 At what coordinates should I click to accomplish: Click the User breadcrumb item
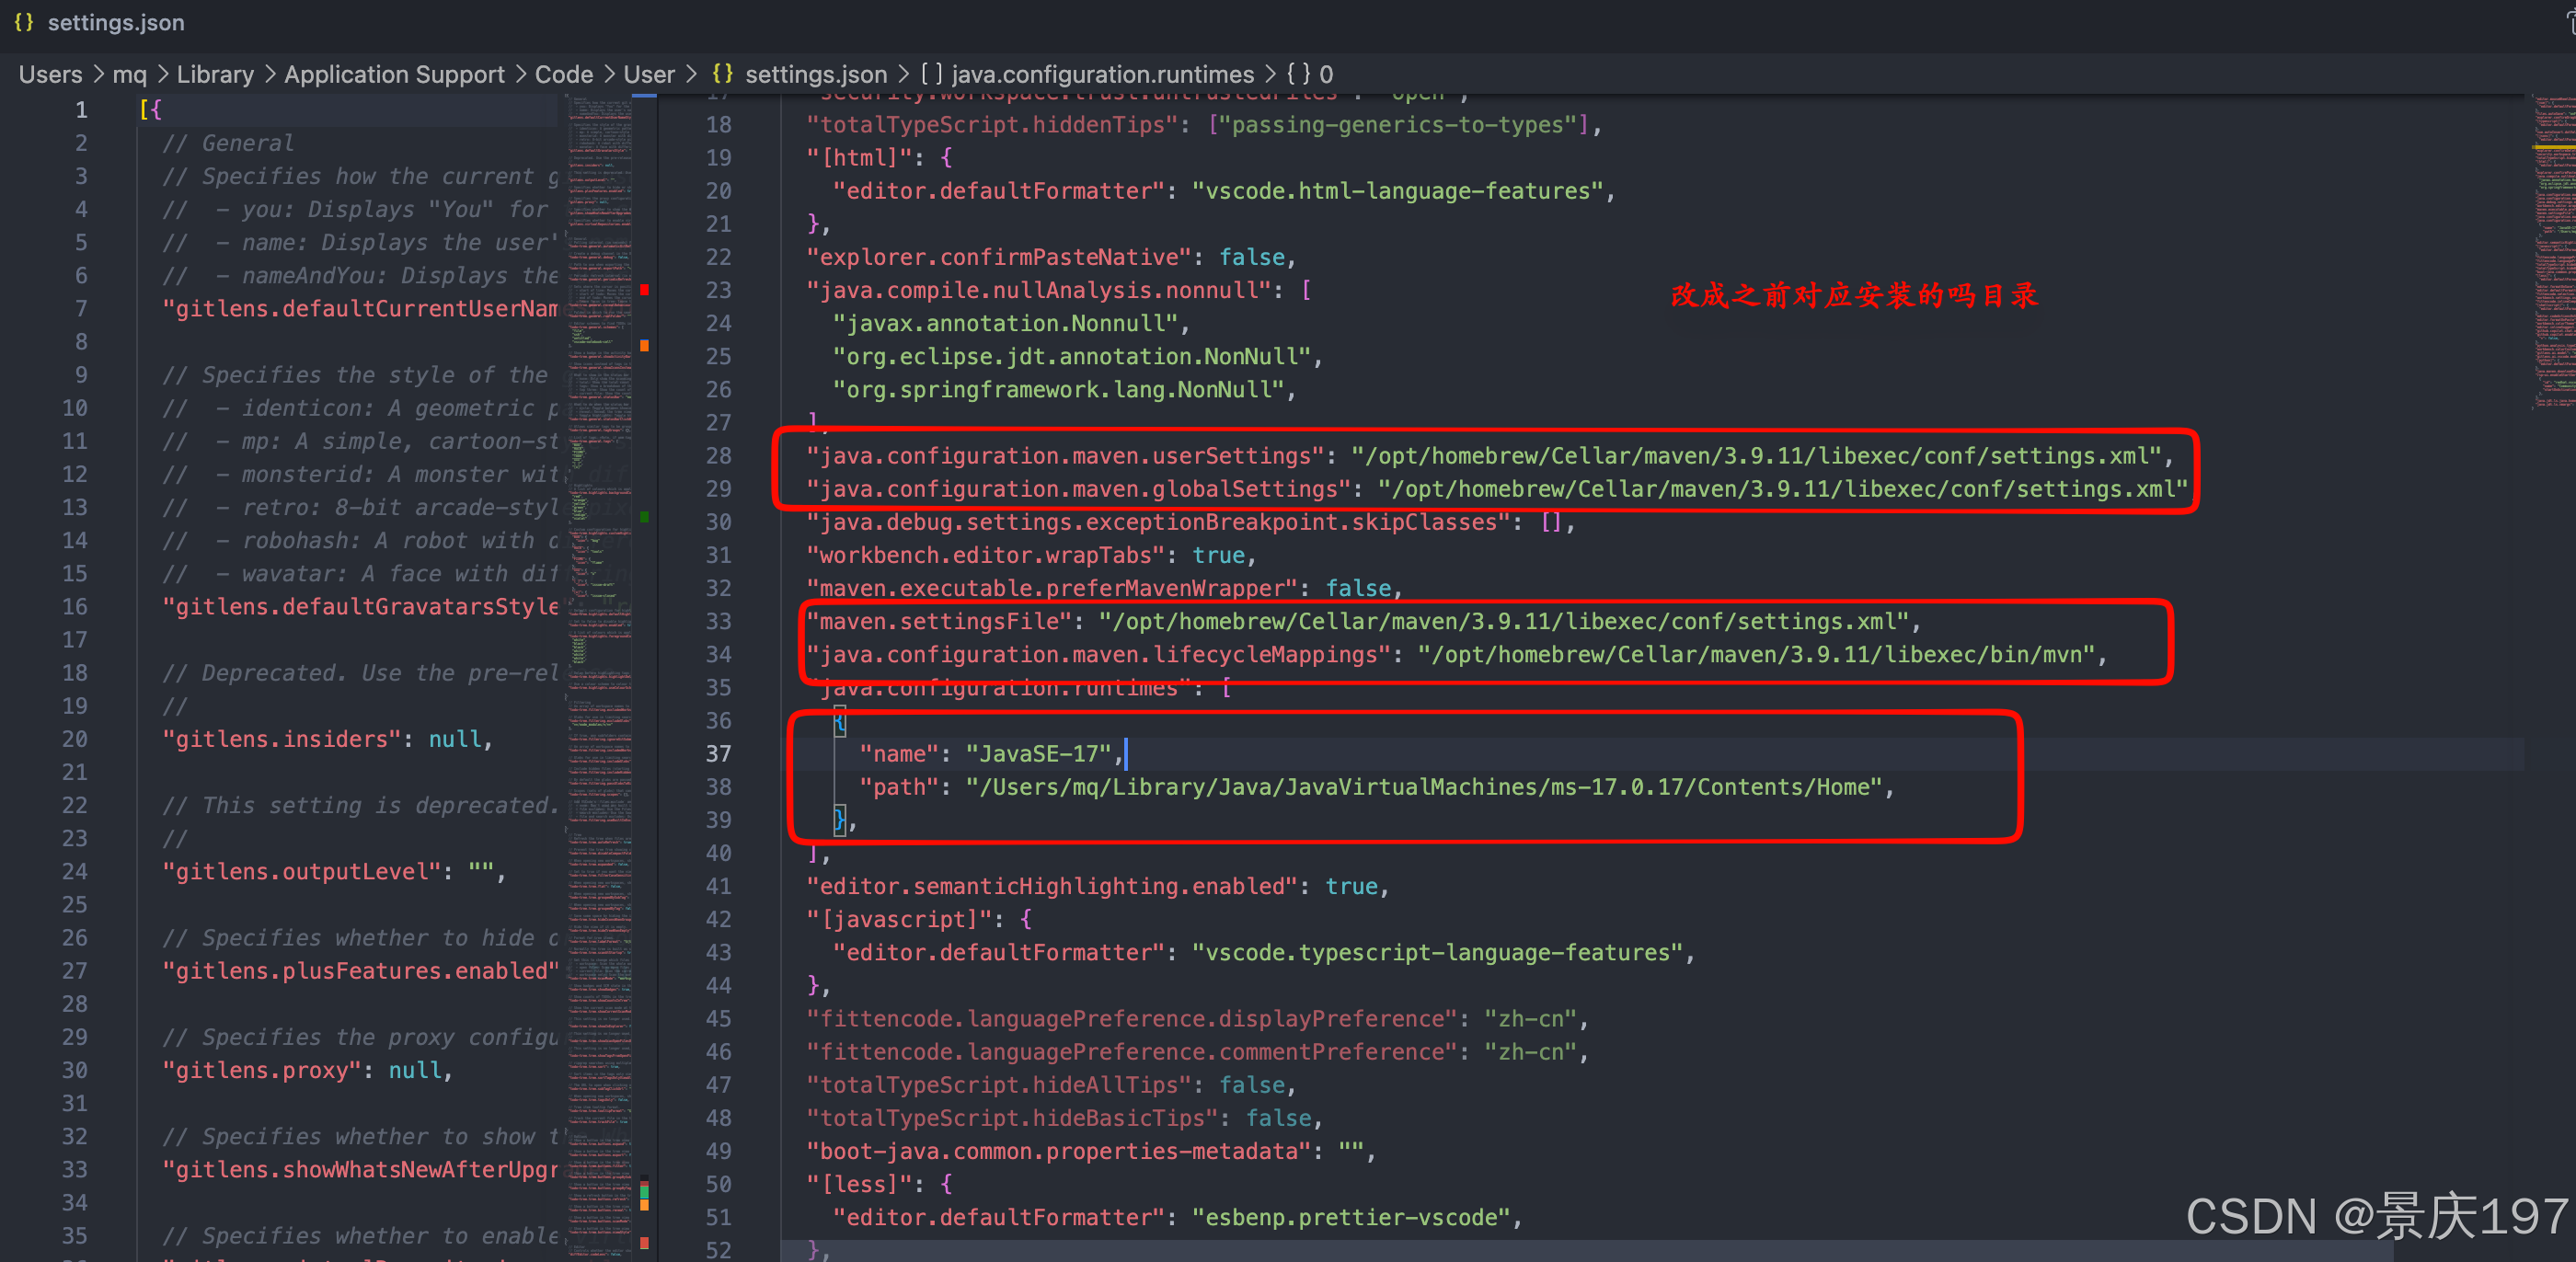[649, 74]
